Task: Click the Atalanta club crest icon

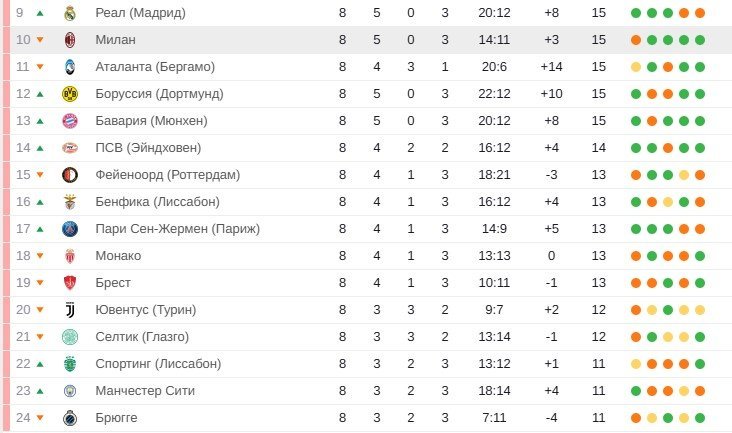Action: coord(70,67)
